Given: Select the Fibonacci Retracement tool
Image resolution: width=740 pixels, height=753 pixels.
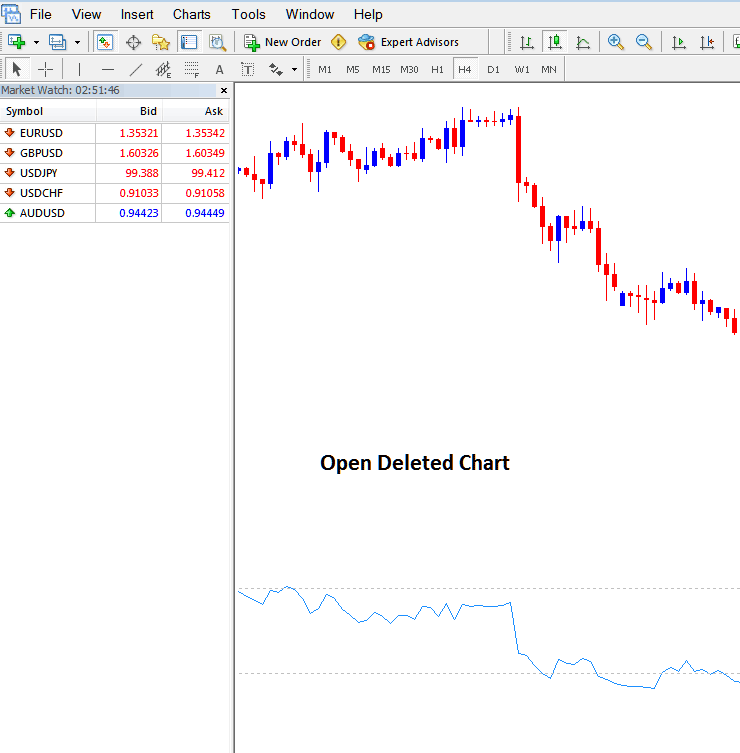Looking at the screenshot, I should [192, 69].
